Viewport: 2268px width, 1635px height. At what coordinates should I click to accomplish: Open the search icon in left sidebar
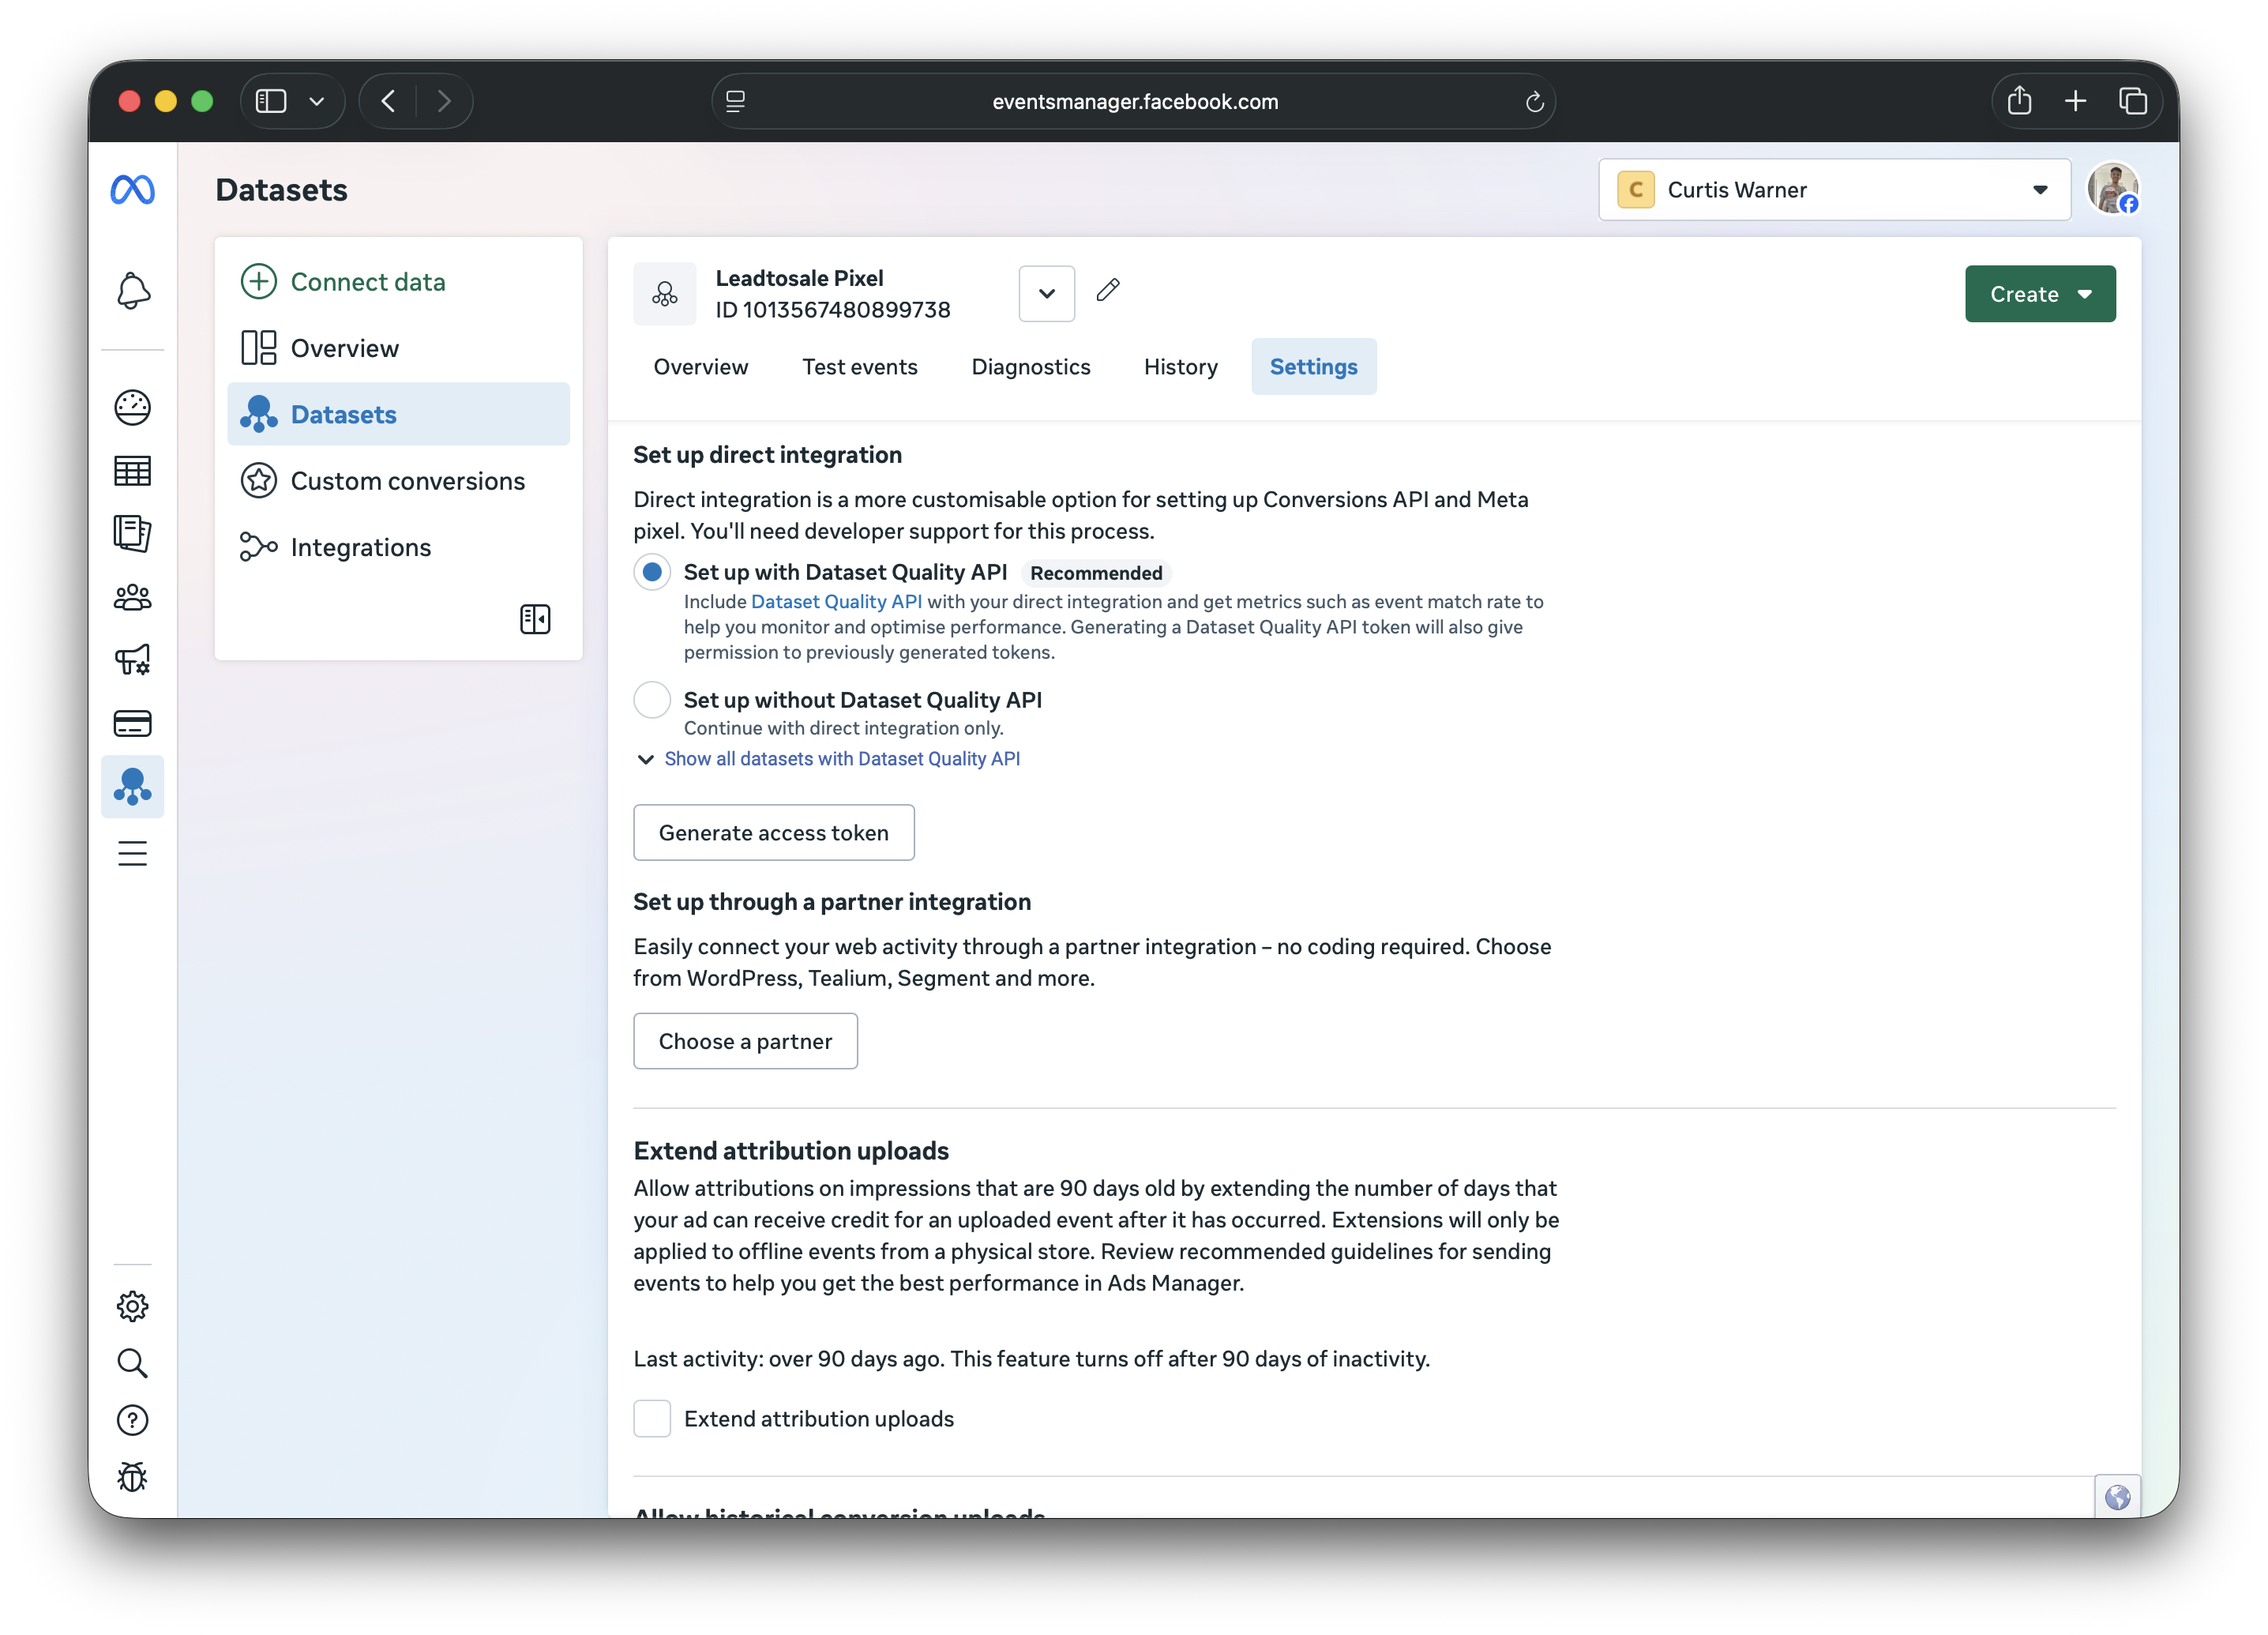coord(132,1363)
